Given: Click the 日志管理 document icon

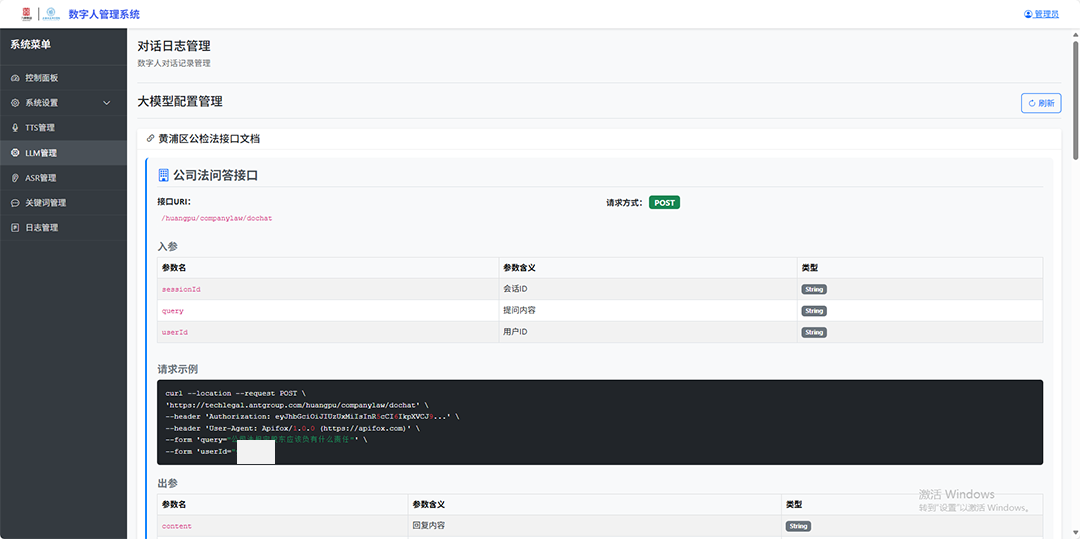Looking at the screenshot, I should [x=15, y=228].
